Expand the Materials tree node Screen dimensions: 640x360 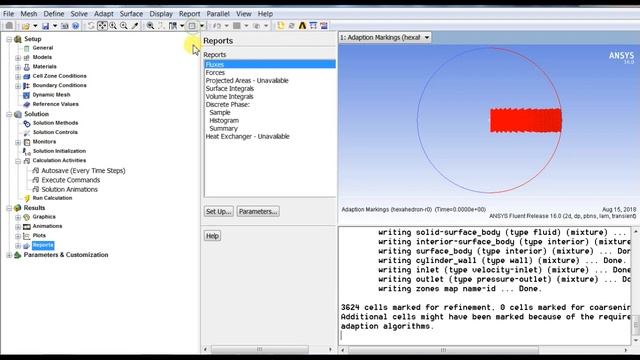tap(18, 67)
